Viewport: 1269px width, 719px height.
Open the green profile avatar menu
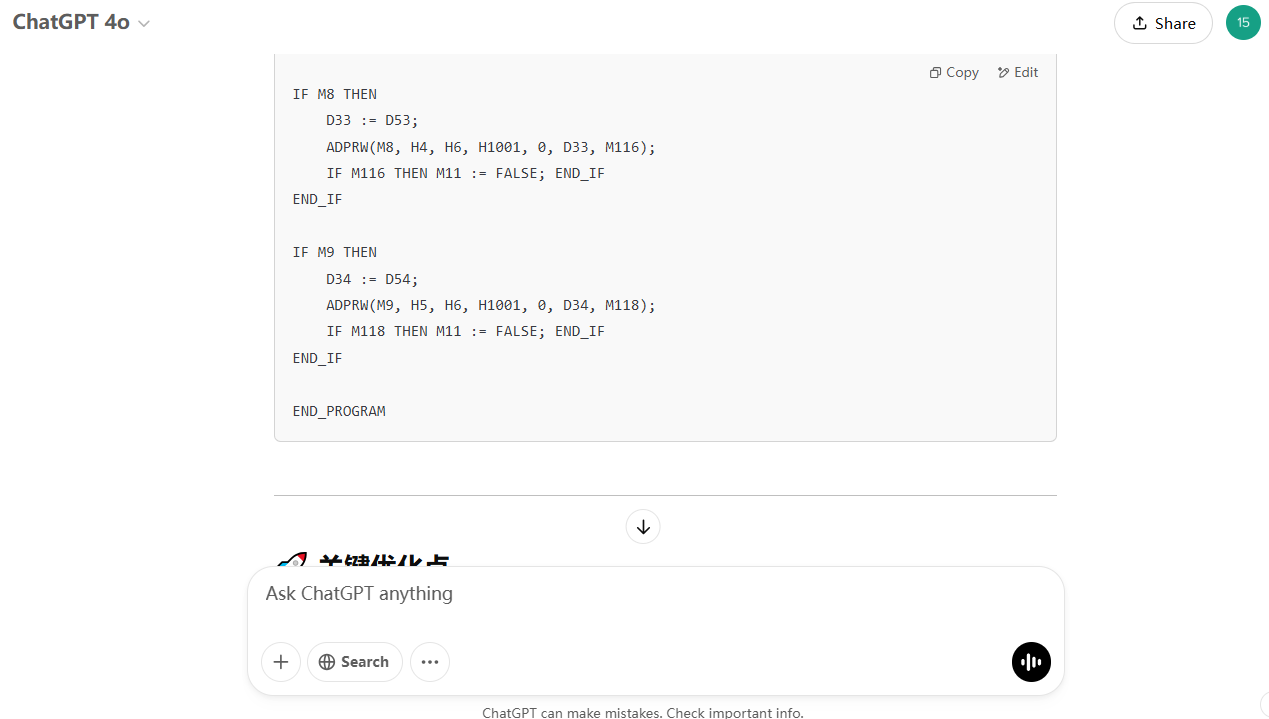pyautogui.click(x=1243, y=23)
